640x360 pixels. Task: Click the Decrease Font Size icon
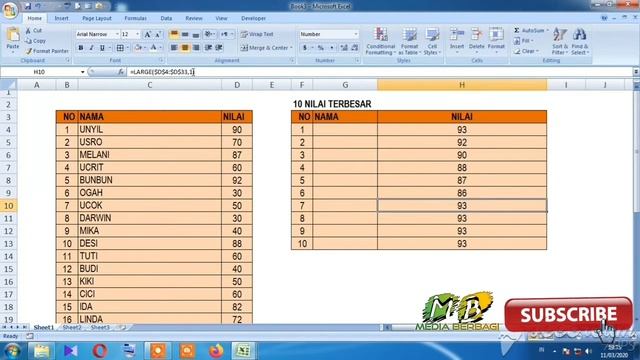[158, 34]
